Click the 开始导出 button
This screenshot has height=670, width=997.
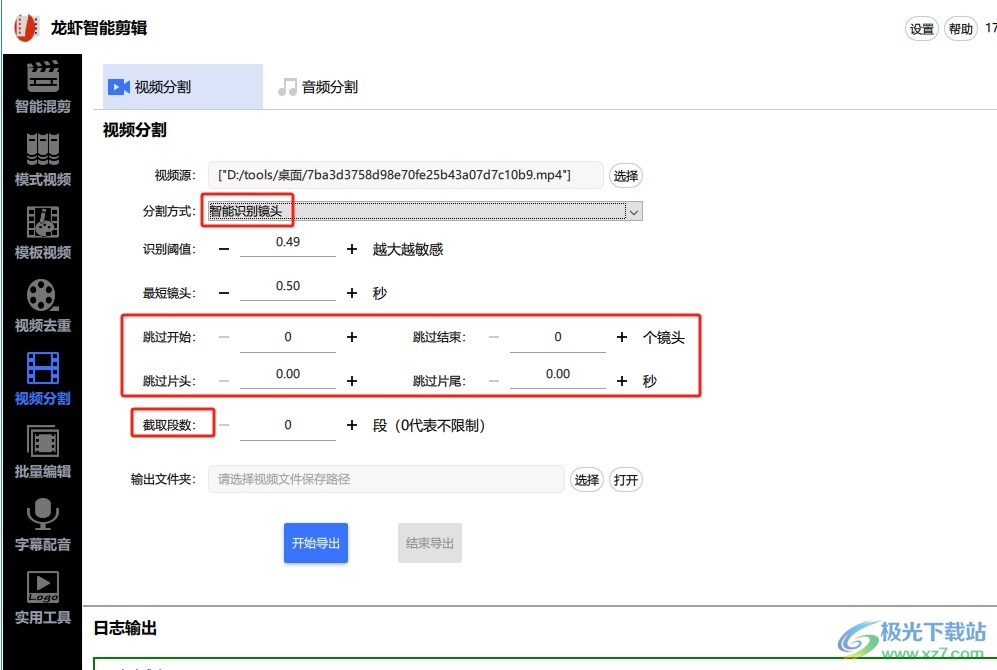coord(316,543)
